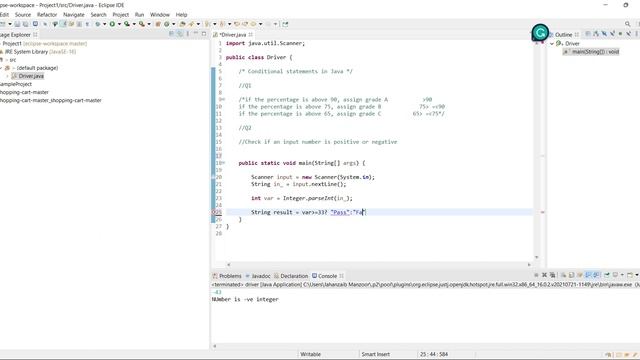Open the Source menu

click(23, 14)
